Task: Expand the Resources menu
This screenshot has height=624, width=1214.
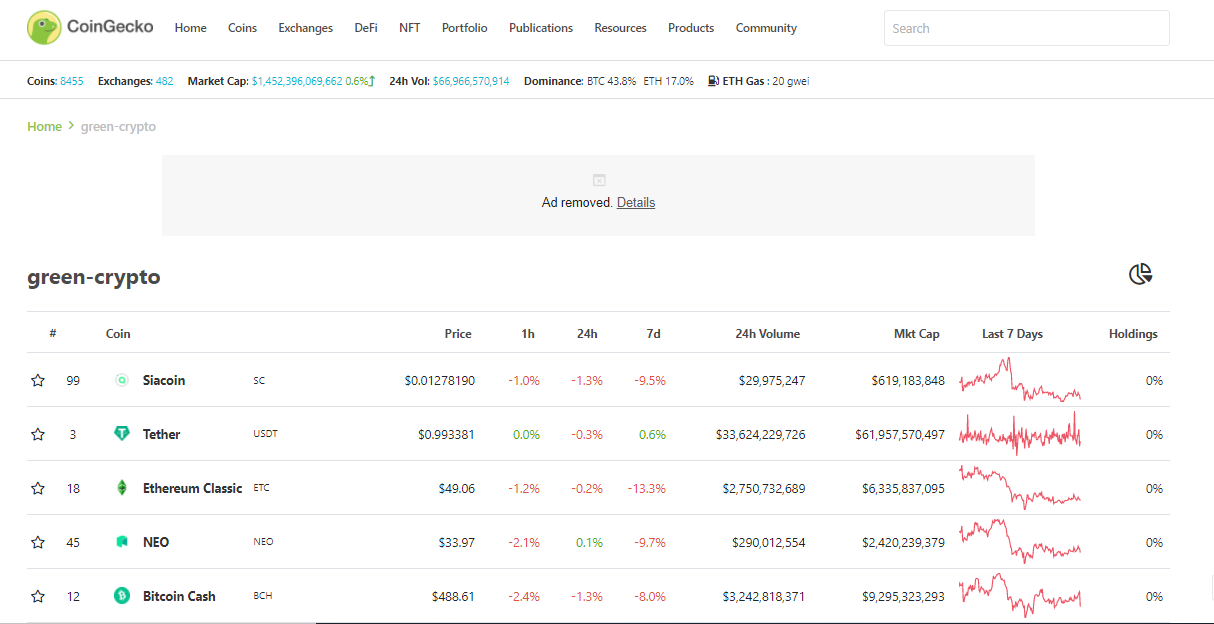Action: [x=620, y=28]
